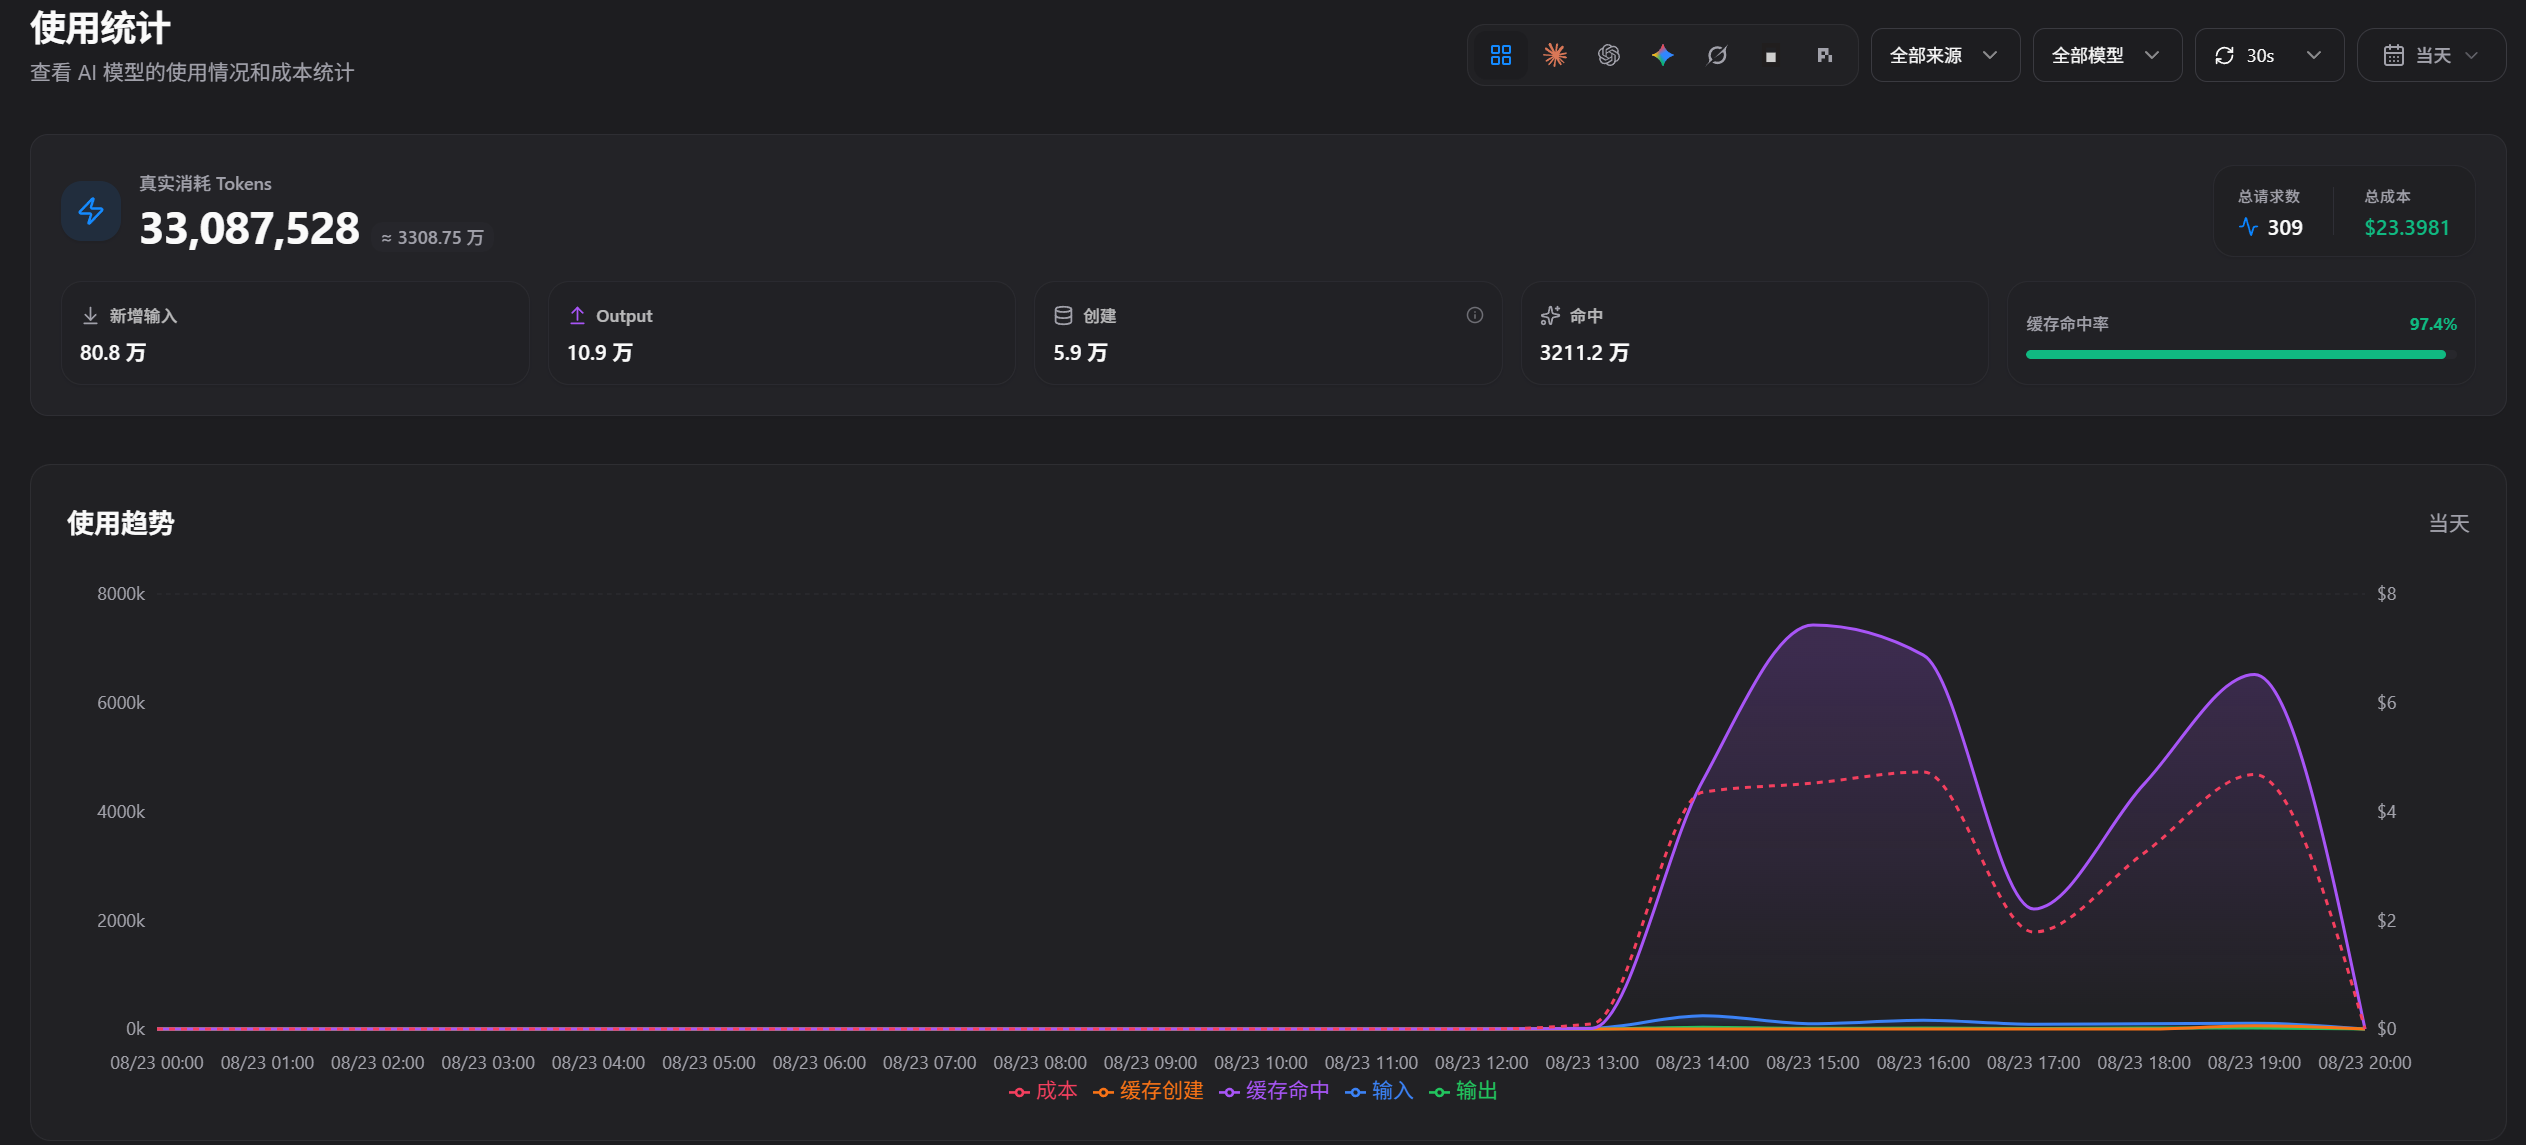Toggle the 成本 legend series
Image resolution: width=2526 pixels, height=1145 pixels.
pos(1043,1091)
